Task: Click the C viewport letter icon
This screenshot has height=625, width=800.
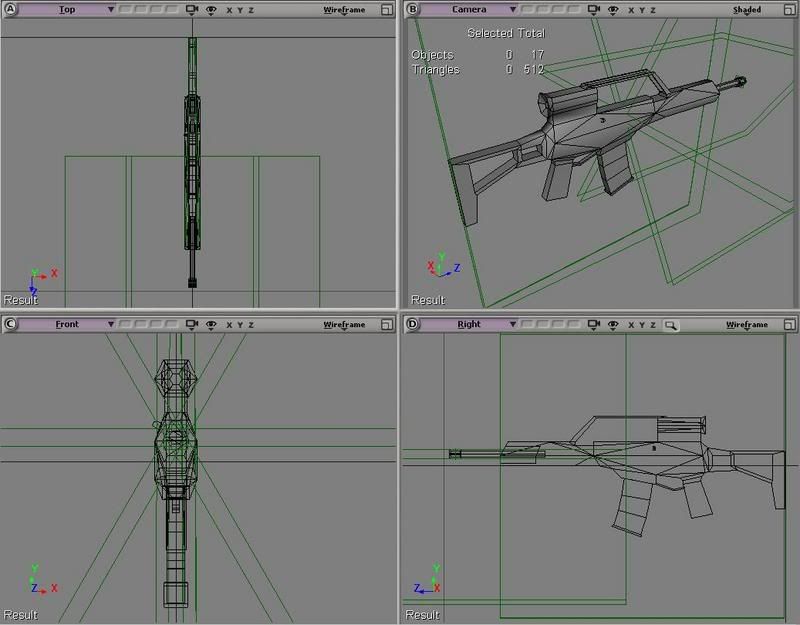Action: pos(10,324)
